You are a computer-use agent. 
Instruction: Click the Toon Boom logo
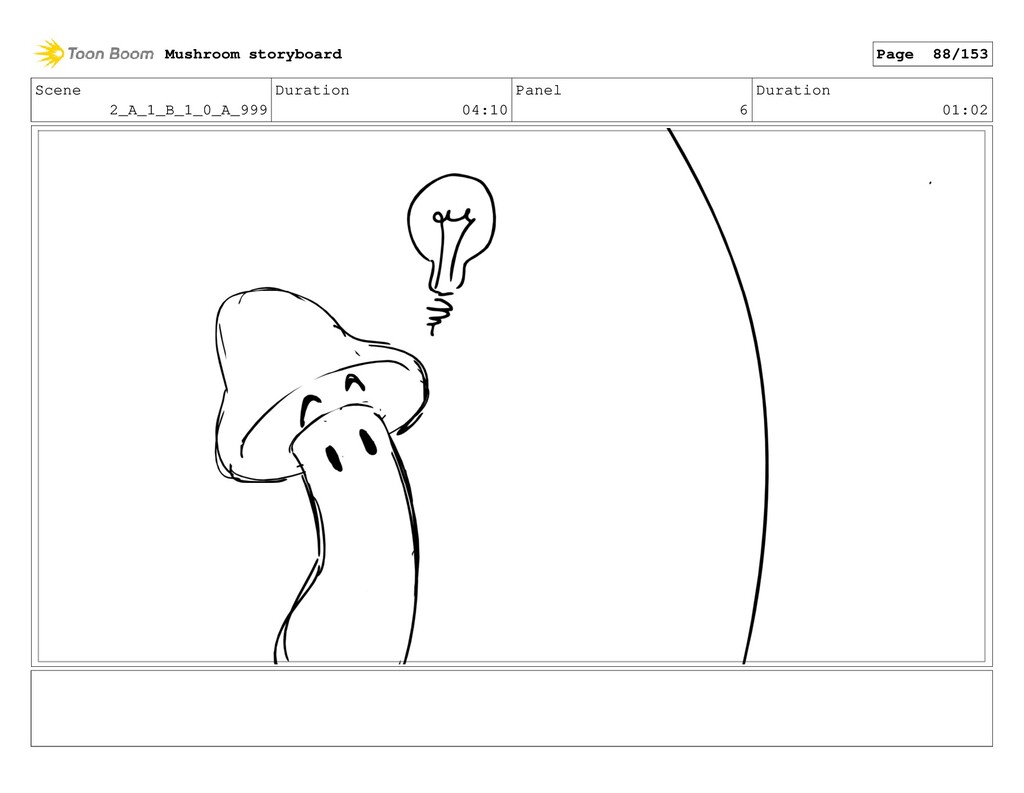pos(94,54)
